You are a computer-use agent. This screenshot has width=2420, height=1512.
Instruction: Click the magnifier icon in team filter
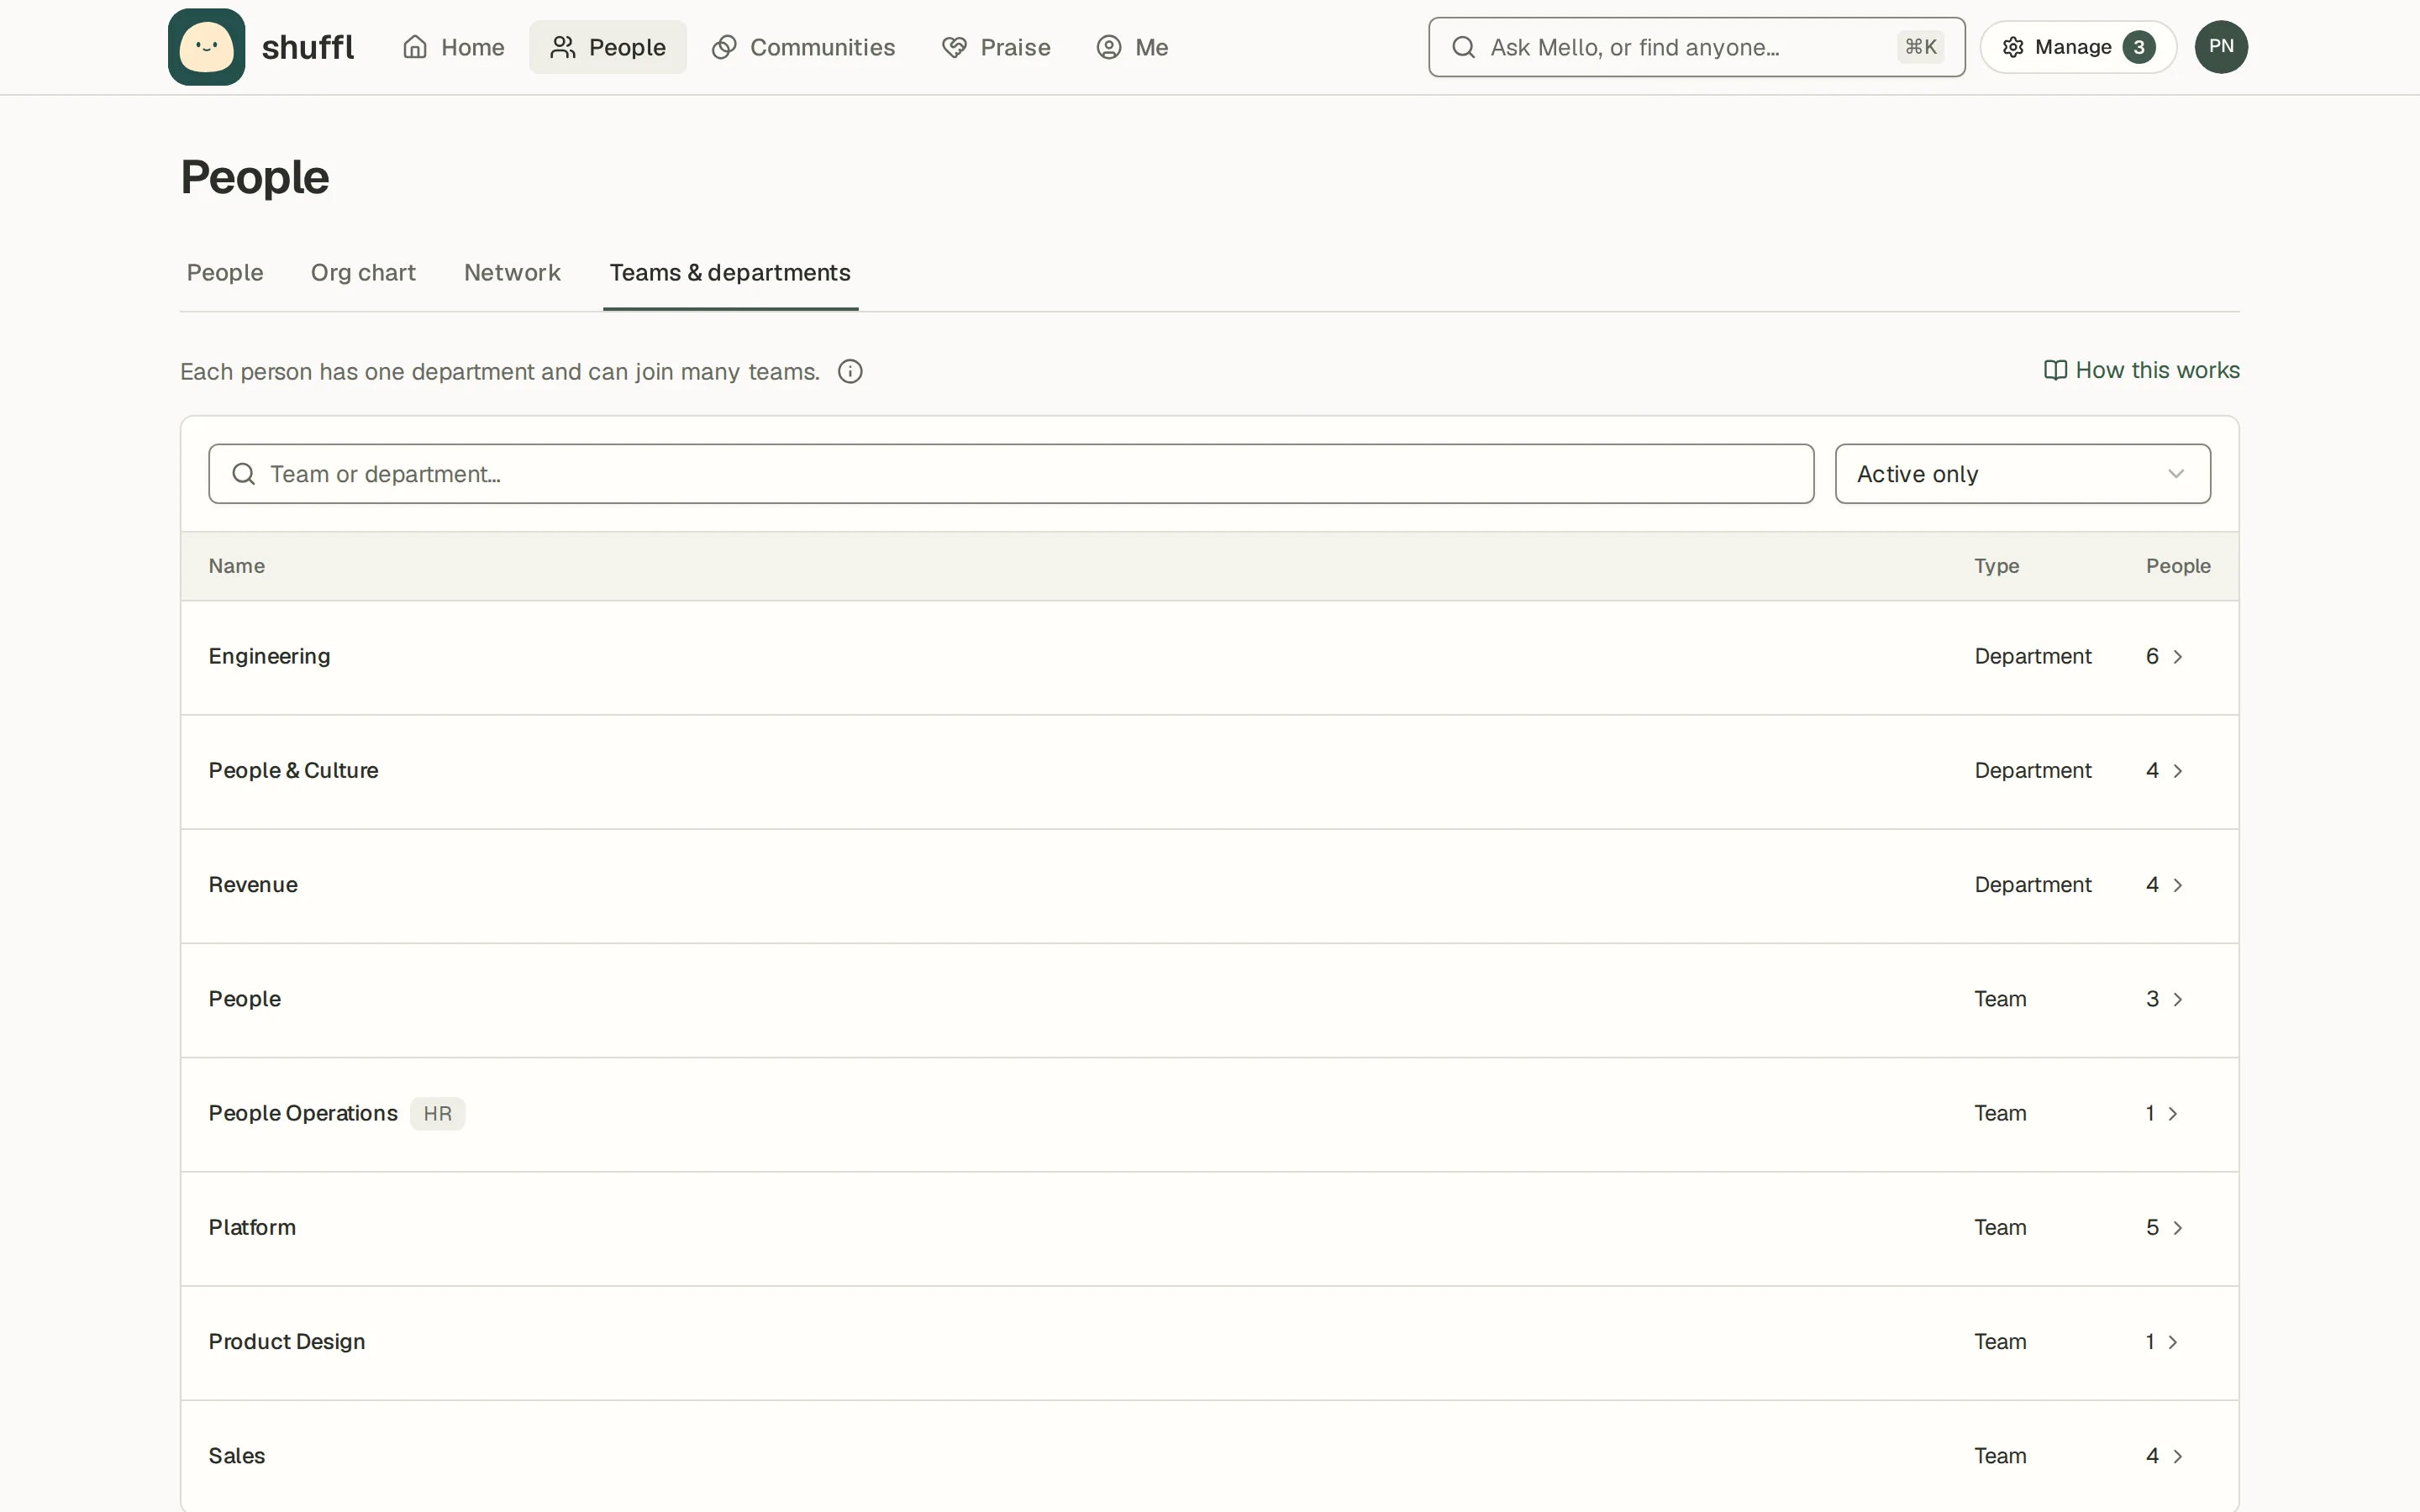(x=244, y=474)
